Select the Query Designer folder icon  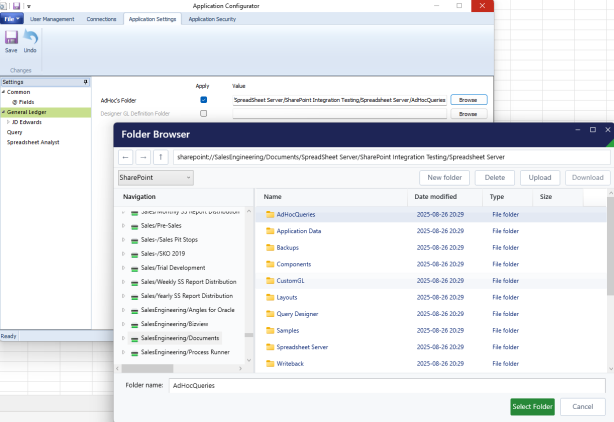pos(269,313)
